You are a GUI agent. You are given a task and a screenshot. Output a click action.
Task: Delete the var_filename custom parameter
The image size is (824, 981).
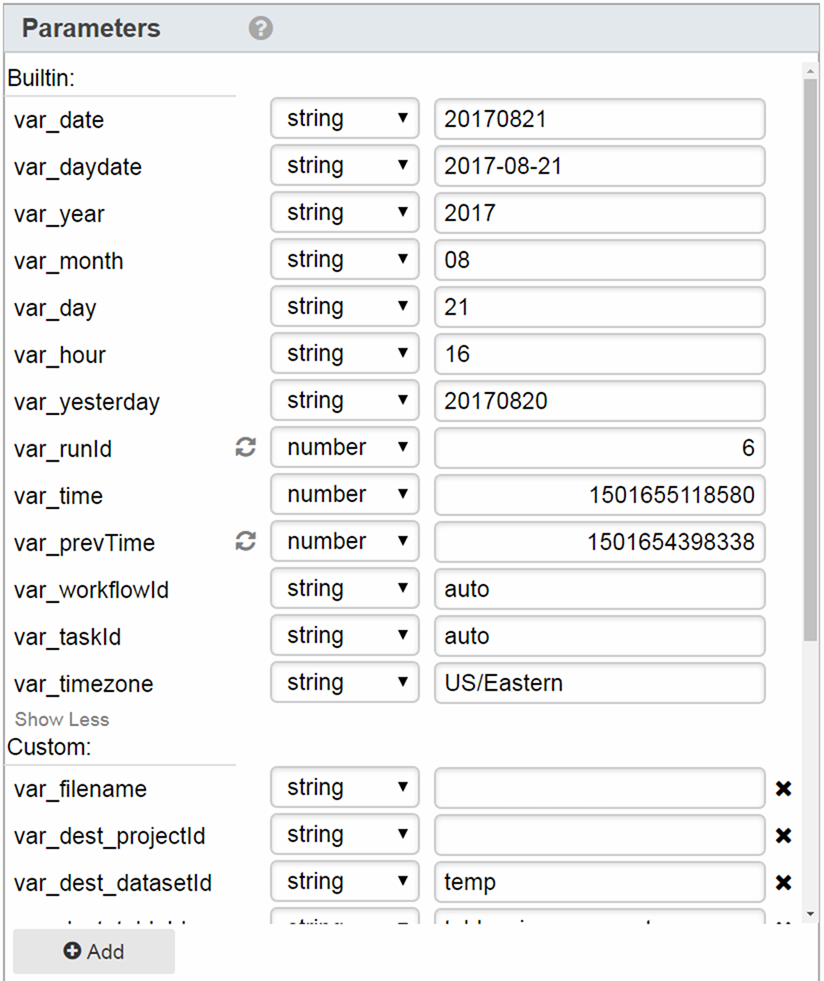(783, 789)
